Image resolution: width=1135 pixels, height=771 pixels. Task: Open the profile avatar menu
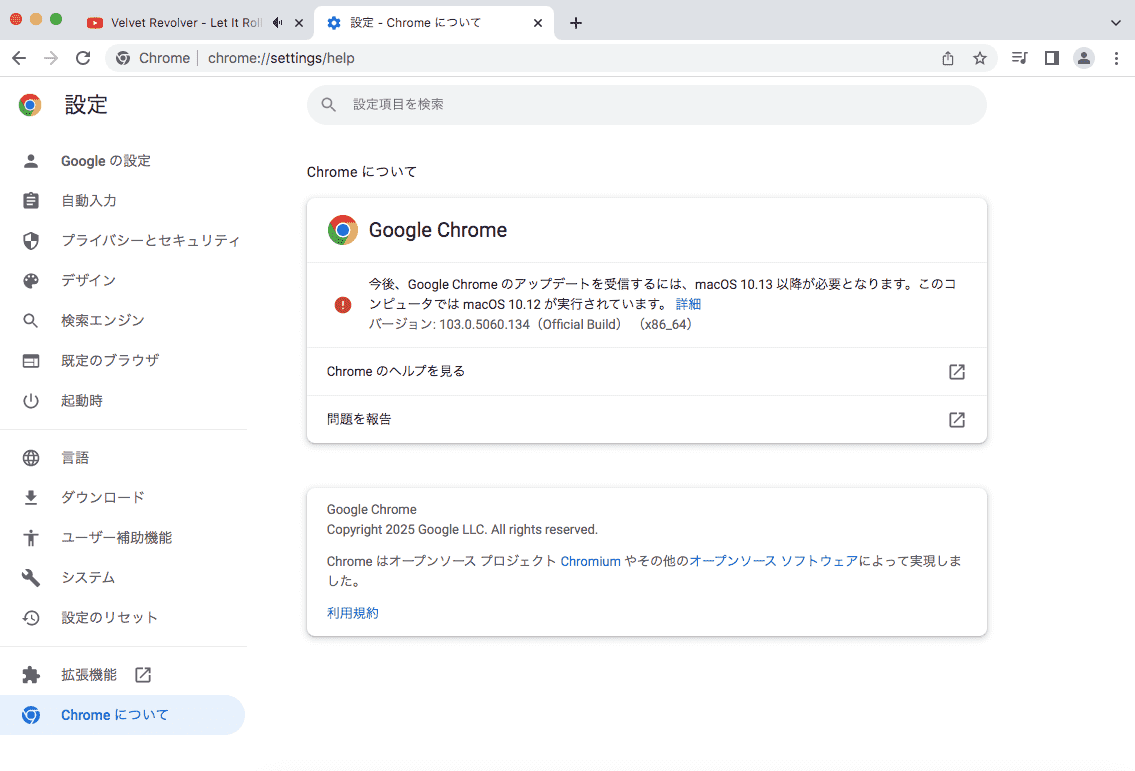pyautogui.click(x=1084, y=58)
